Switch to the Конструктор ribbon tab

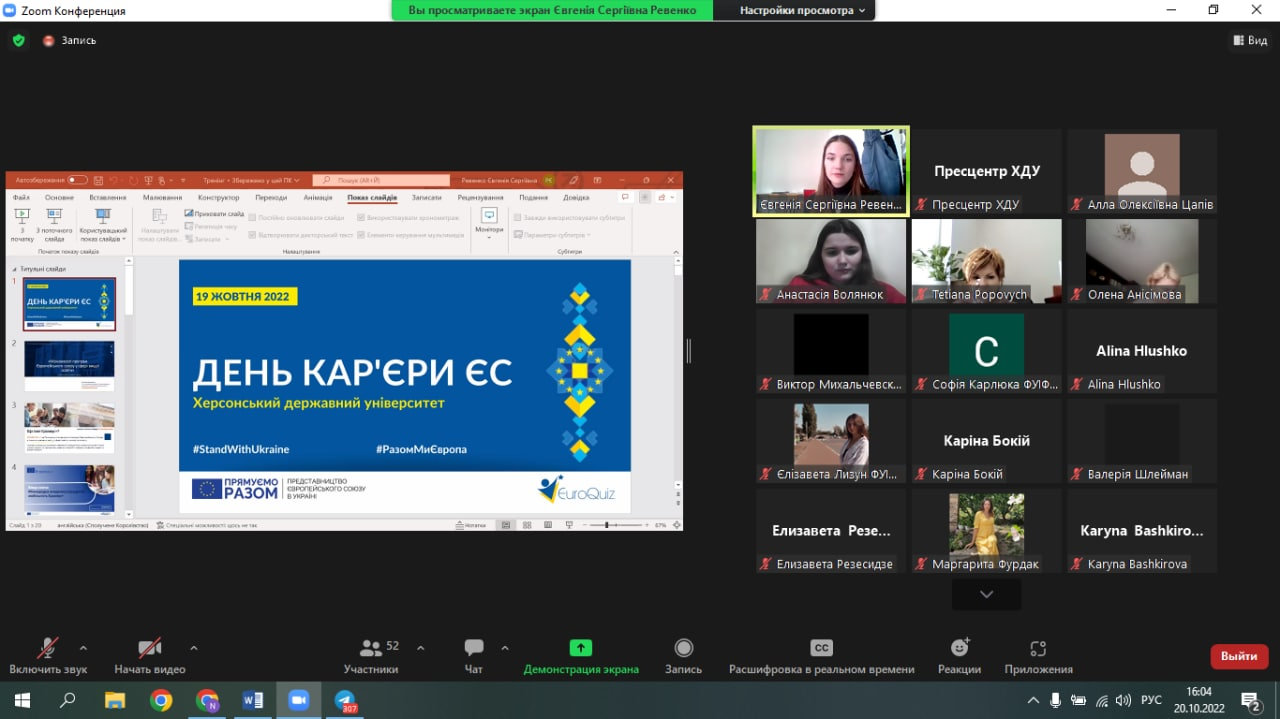point(218,198)
